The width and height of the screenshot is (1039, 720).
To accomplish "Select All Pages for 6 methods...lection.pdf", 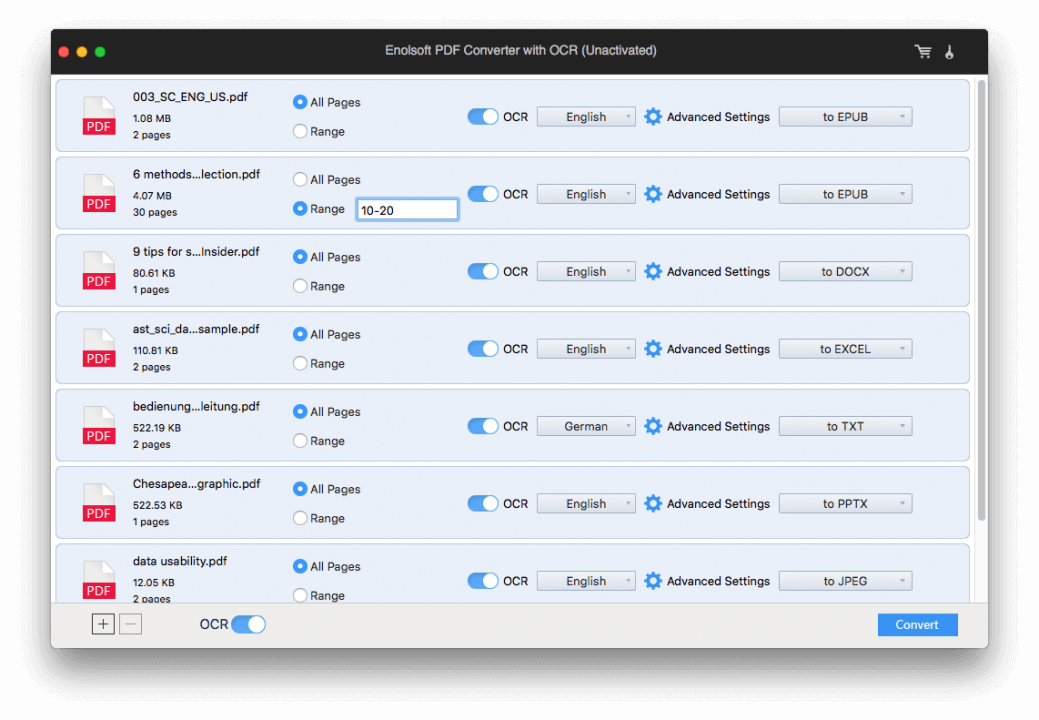I will (300, 180).
